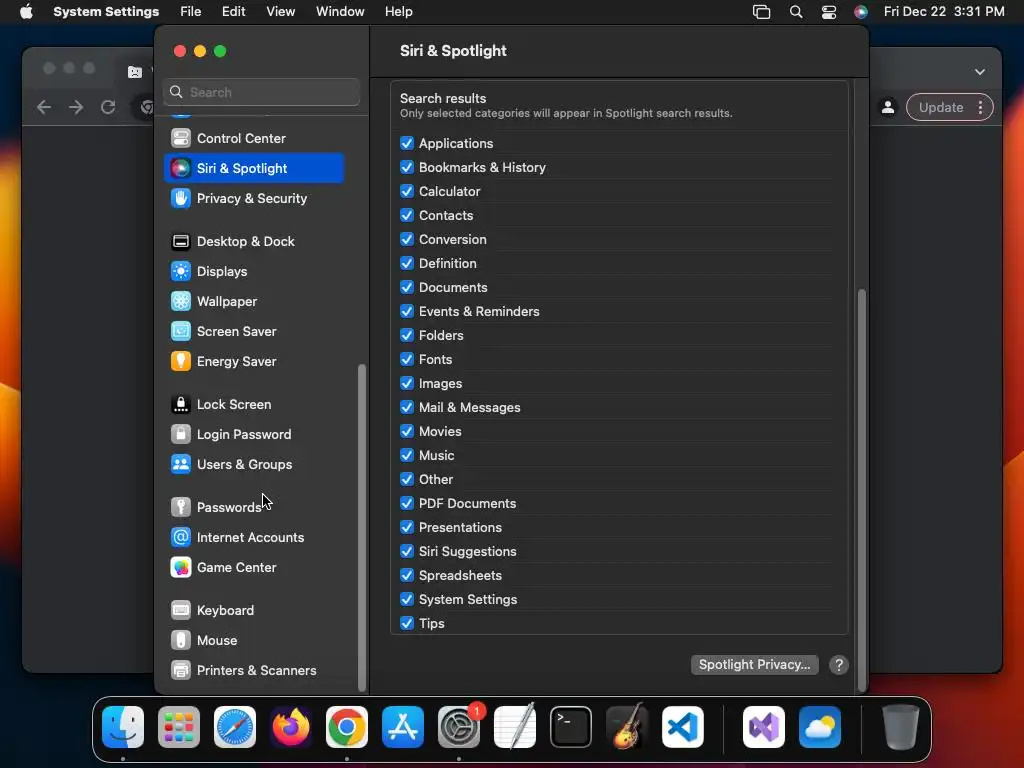The width and height of the screenshot is (1024, 768).
Task: Uncheck Bookmarks & History category
Action: (x=407, y=167)
